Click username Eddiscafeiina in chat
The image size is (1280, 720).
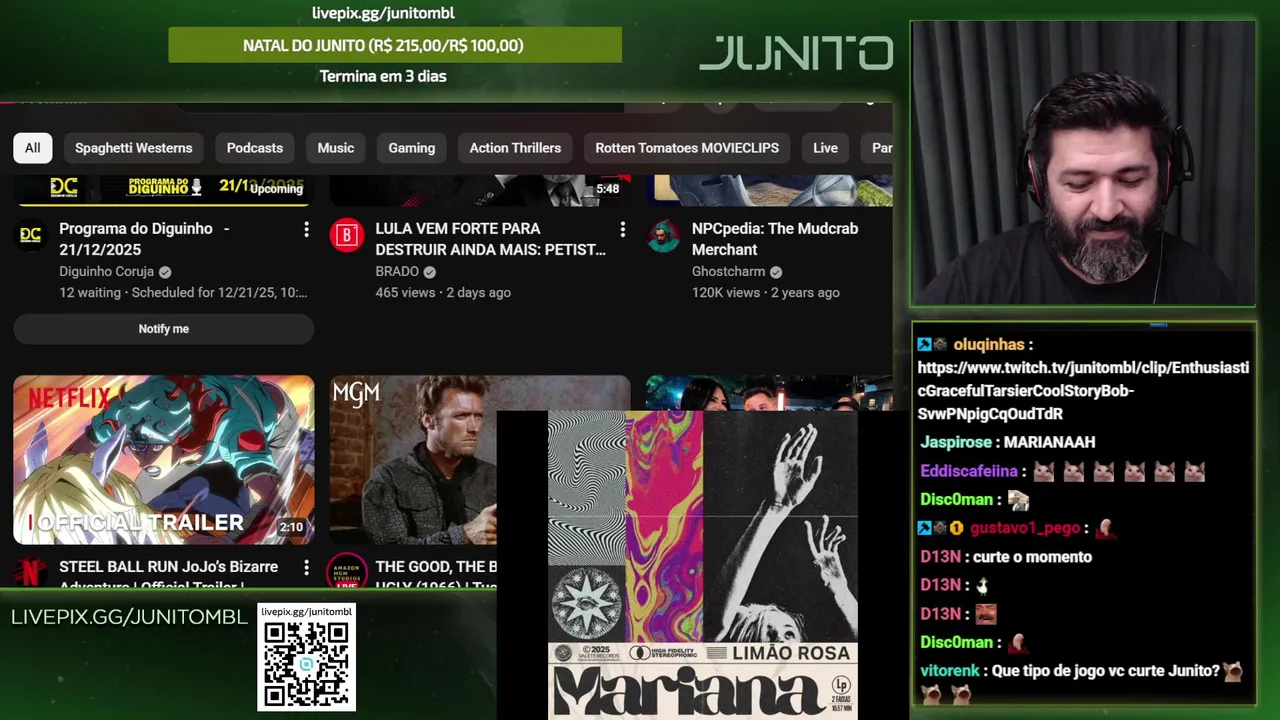click(969, 471)
